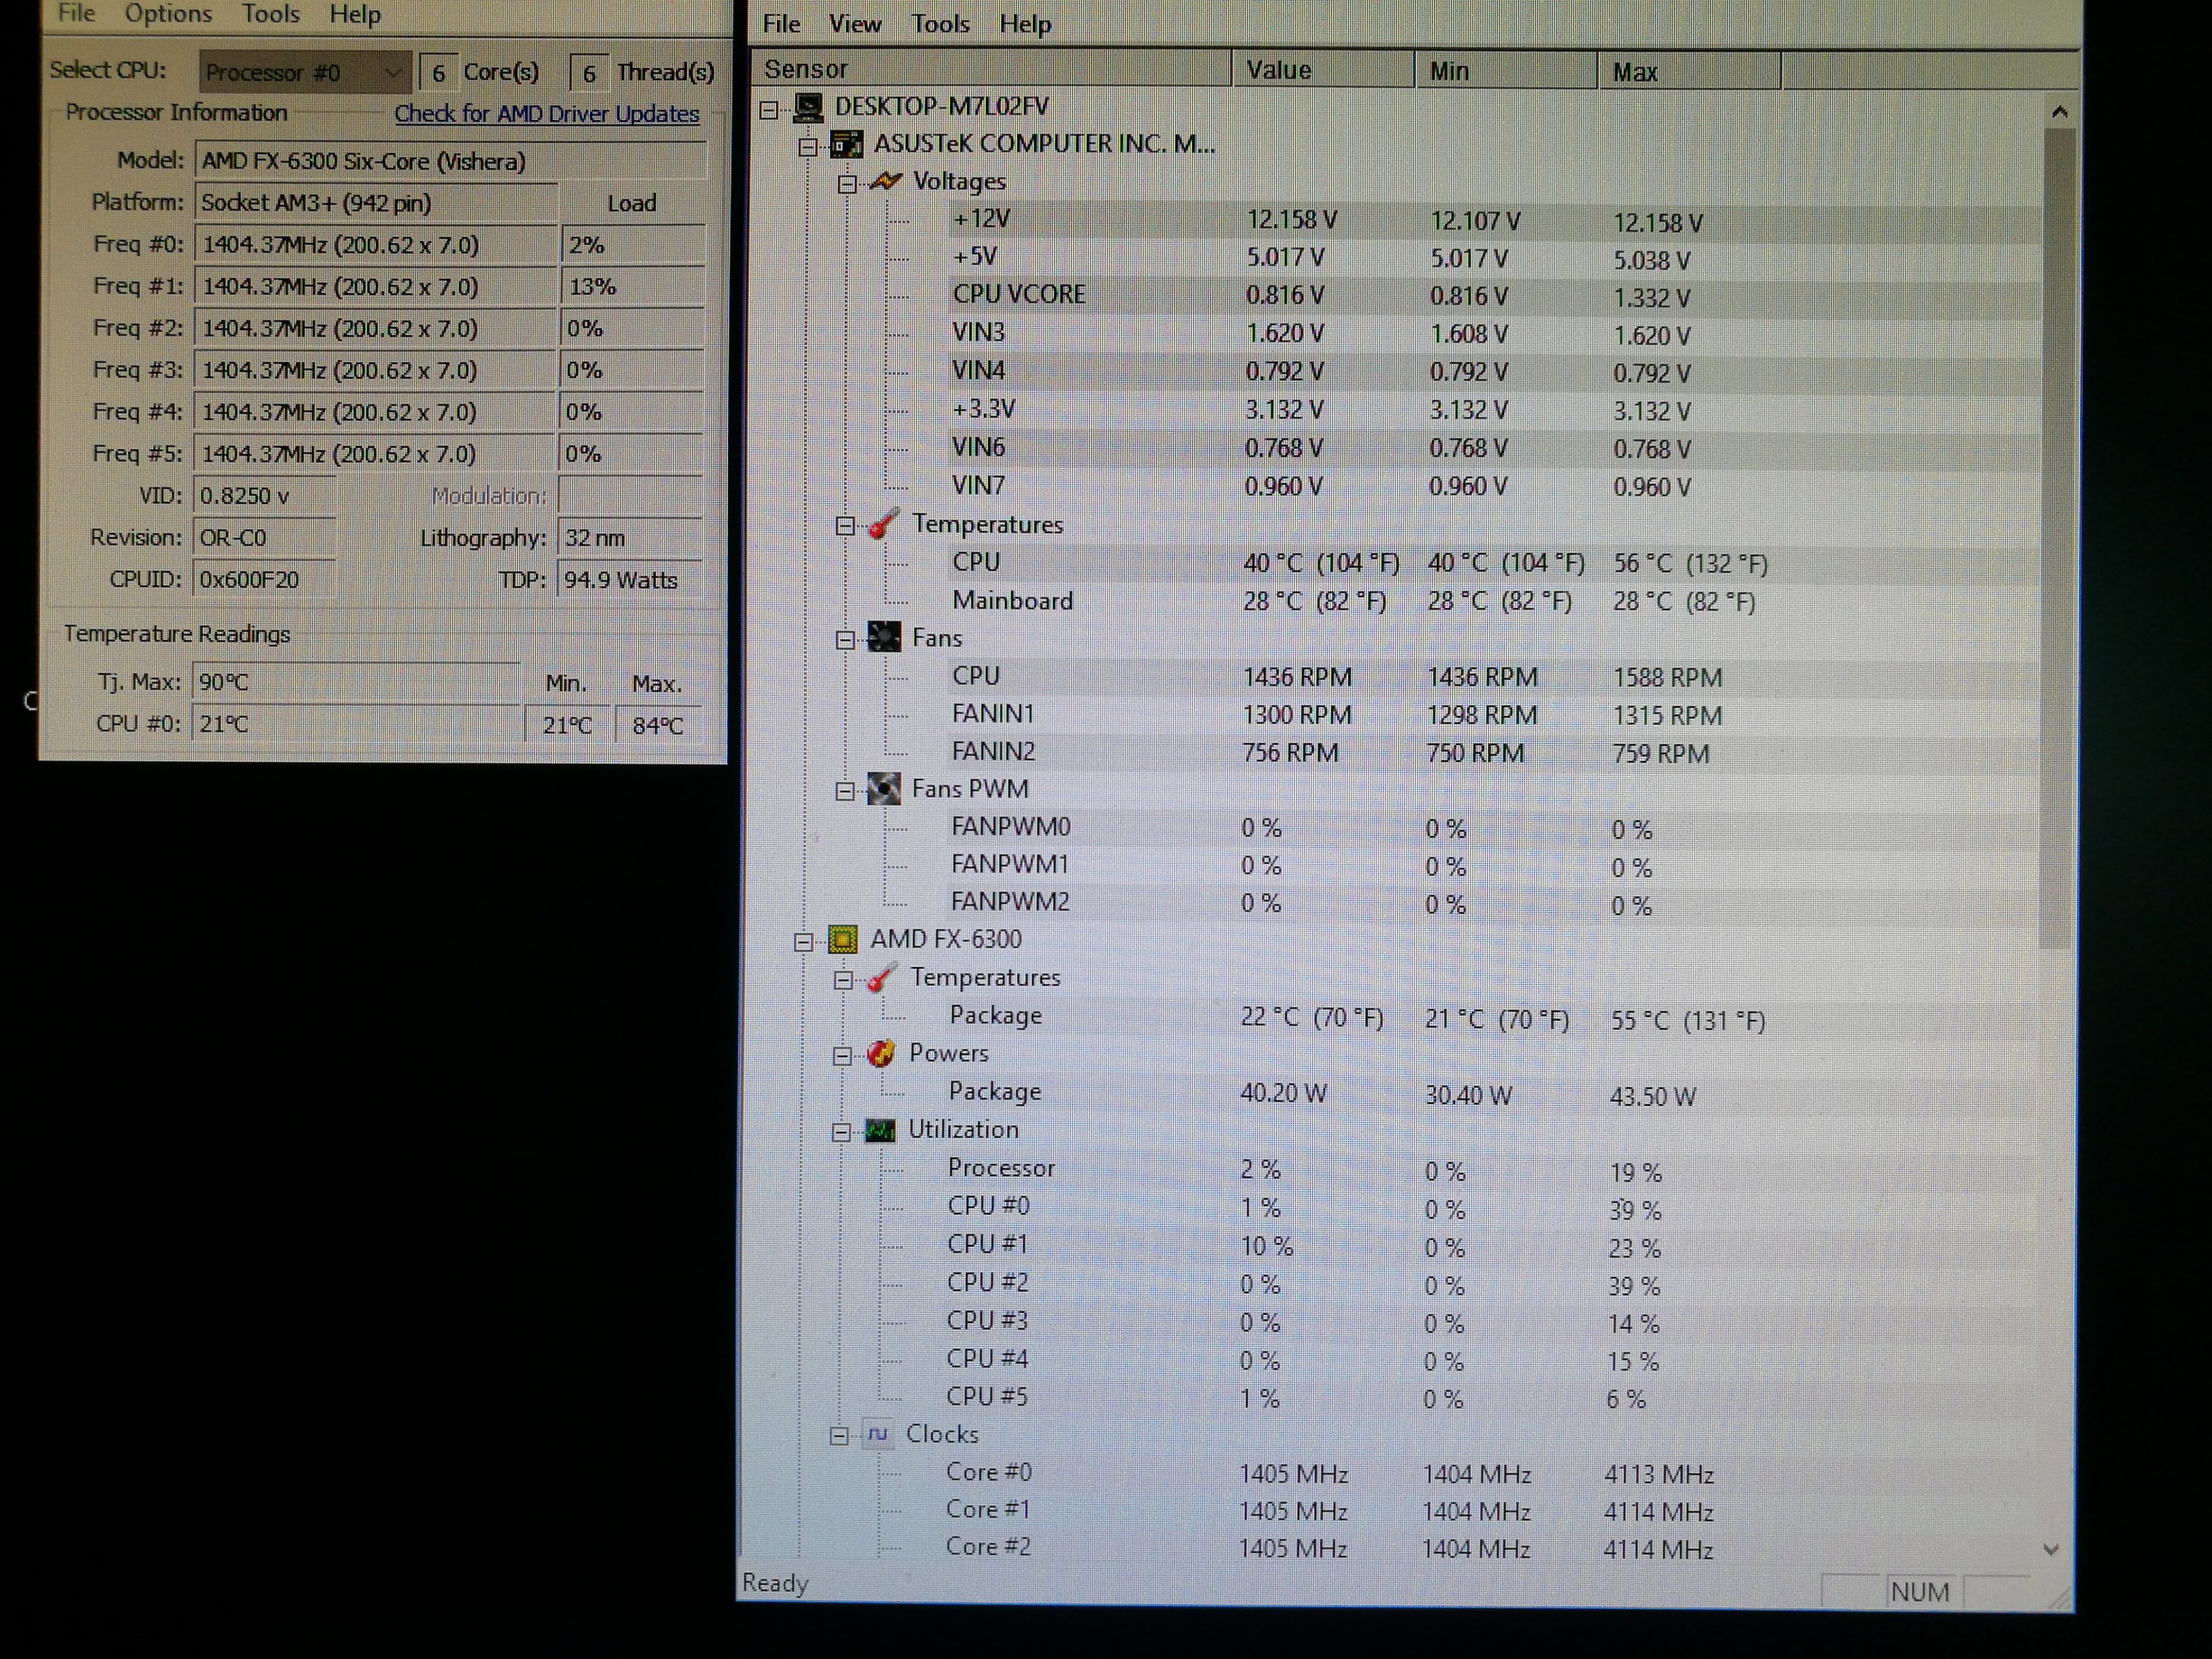The image size is (2212, 1659).
Task: Click the Clocks waveform icon
Action: pos(877,1435)
